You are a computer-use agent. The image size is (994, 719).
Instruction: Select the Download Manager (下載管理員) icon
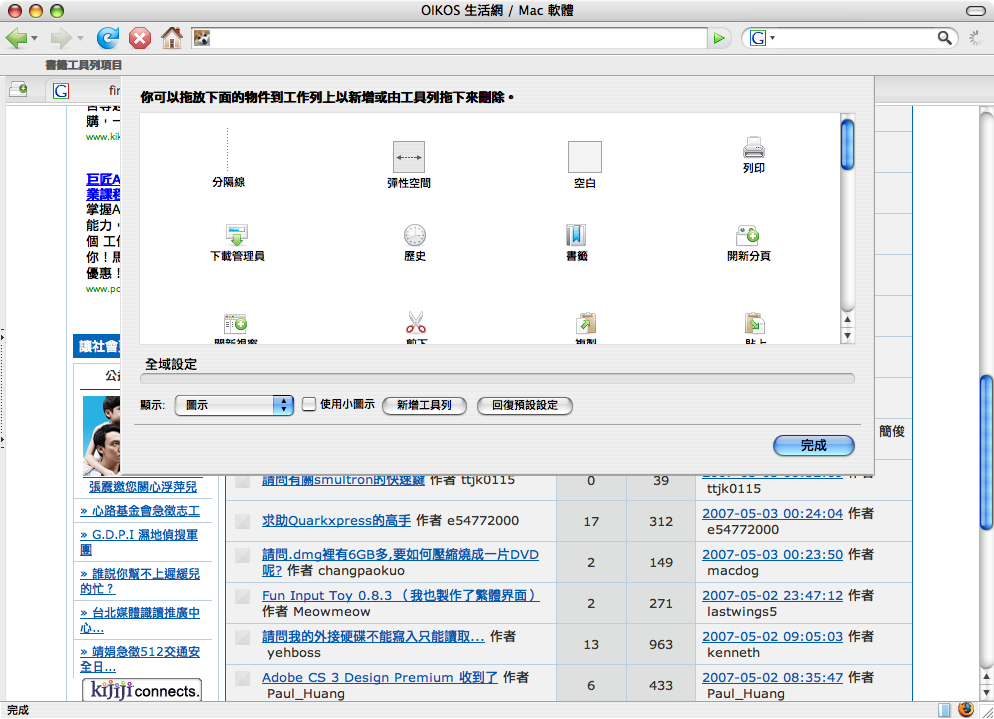[237, 236]
